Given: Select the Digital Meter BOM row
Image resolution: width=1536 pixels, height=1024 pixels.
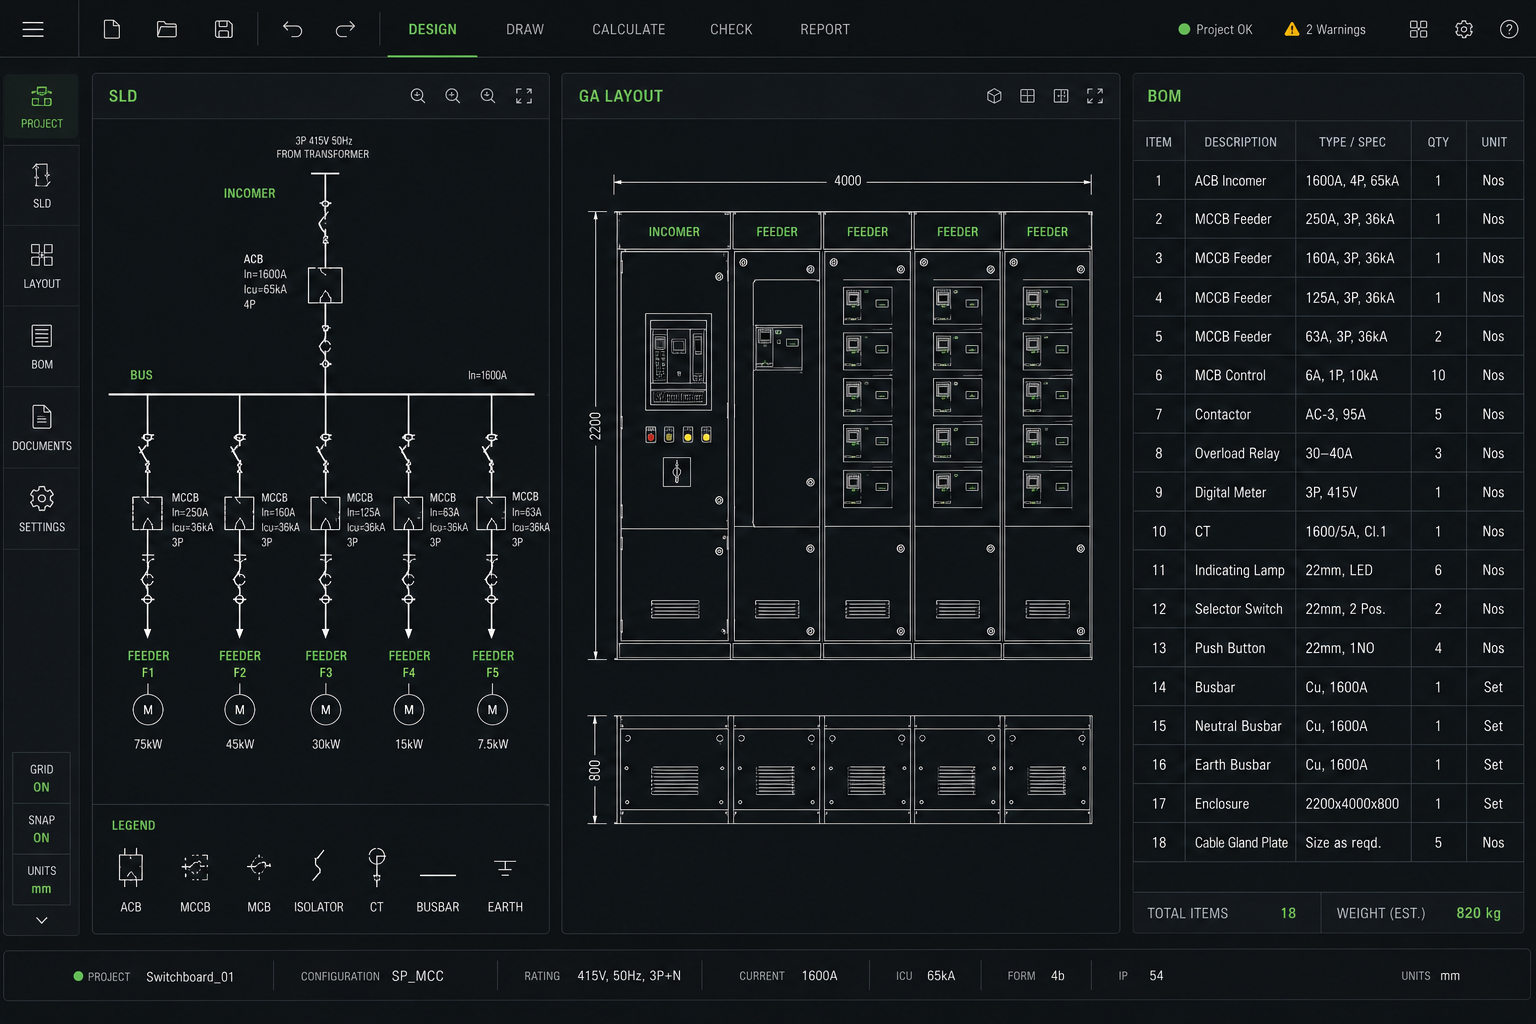Looking at the screenshot, I should [x=1328, y=492].
